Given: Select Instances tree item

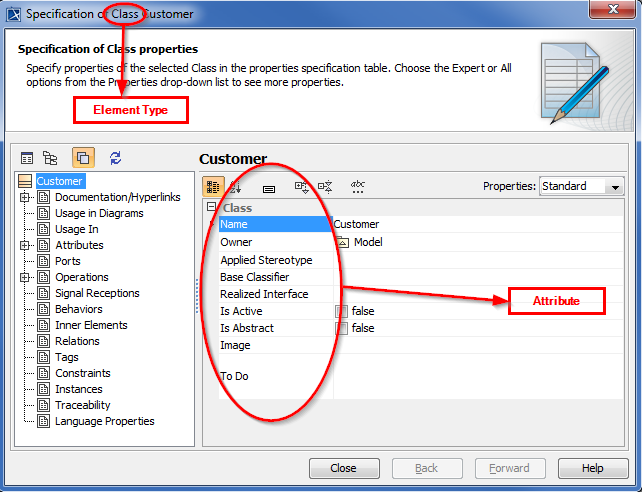Looking at the screenshot, I should [79, 389].
